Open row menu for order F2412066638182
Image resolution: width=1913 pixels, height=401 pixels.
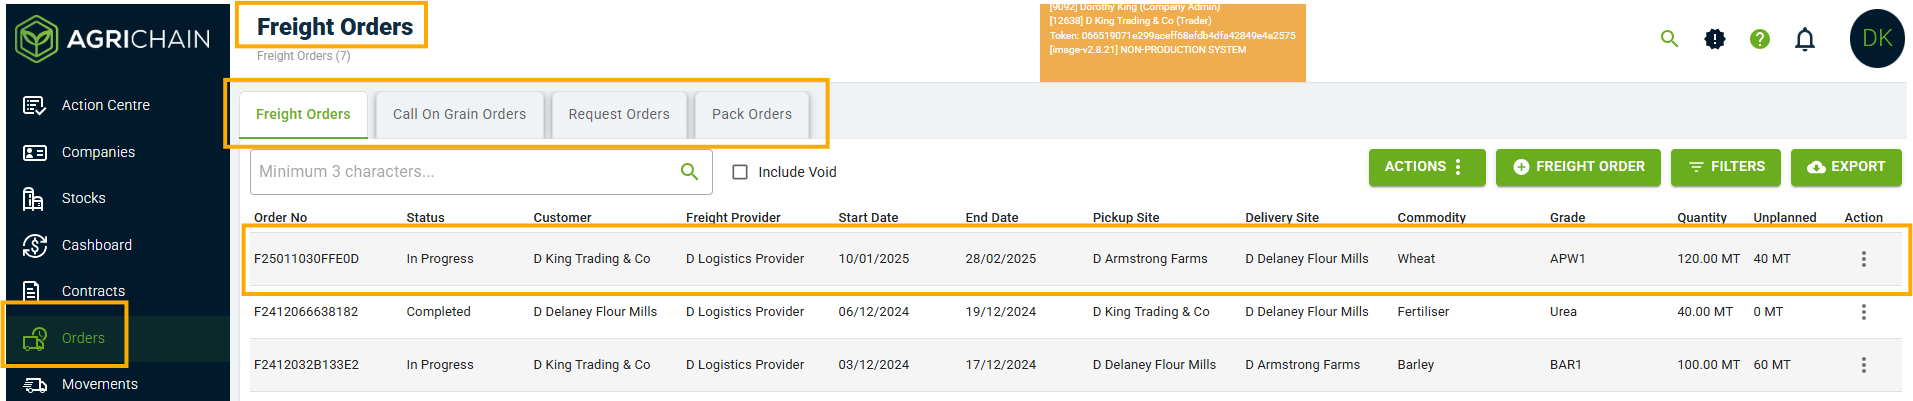pyautogui.click(x=1863, y=312)
